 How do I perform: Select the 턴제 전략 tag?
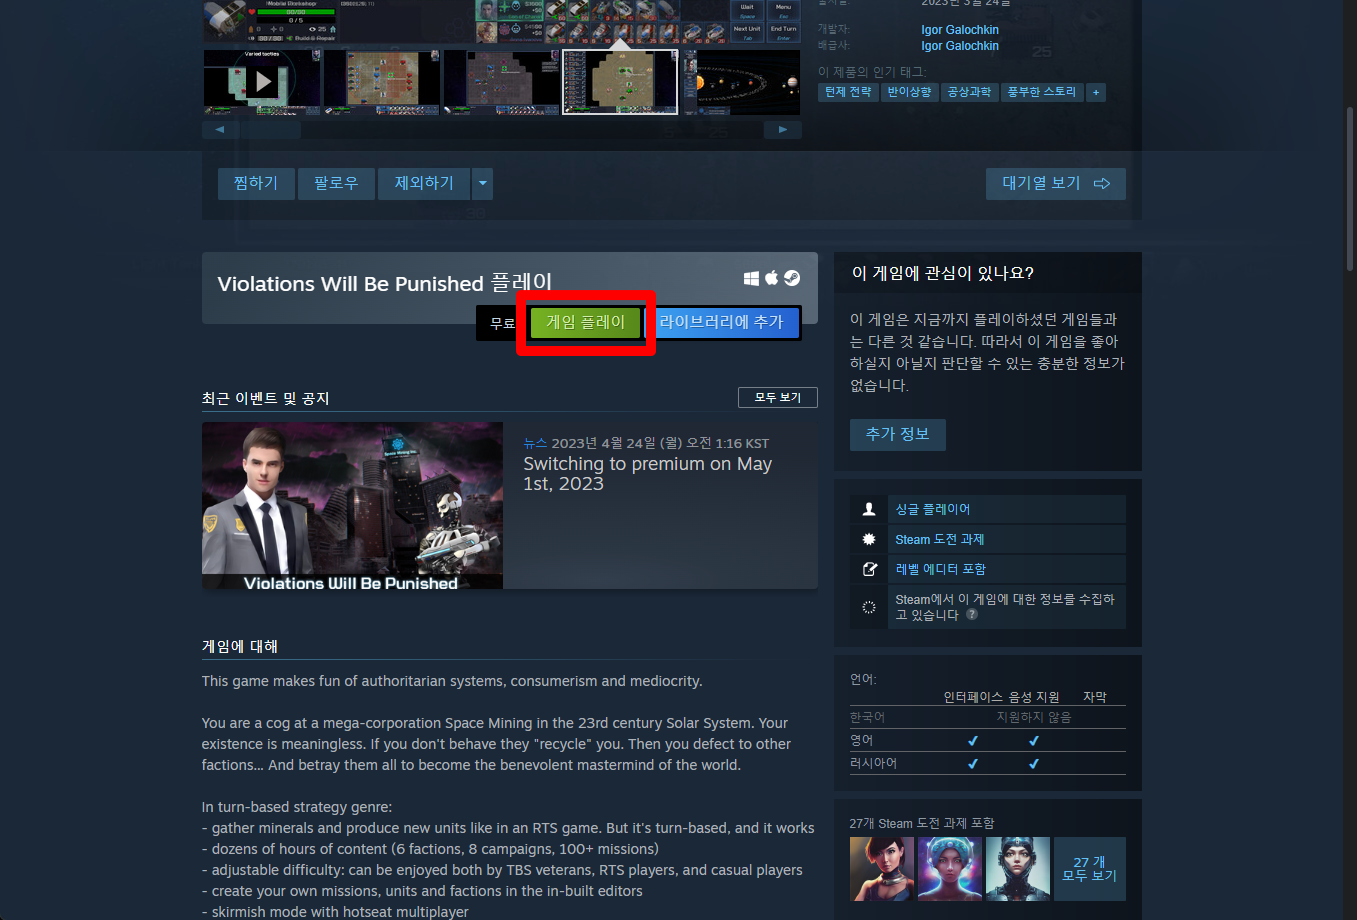click(848, 92)
